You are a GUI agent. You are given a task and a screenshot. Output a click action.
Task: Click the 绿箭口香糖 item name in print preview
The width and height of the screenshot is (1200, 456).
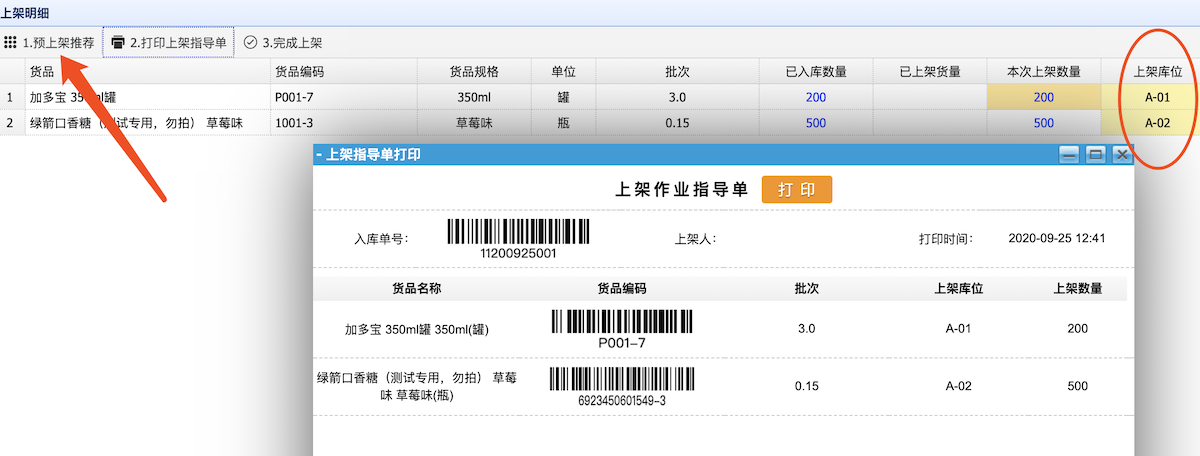point(417,386)
